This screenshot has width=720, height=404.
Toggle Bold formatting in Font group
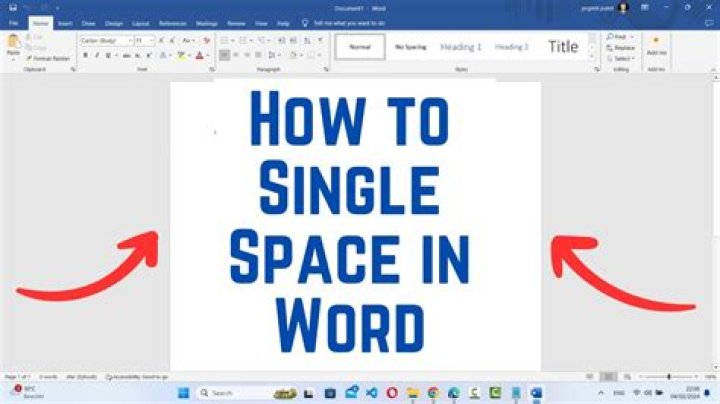point(85,55)
